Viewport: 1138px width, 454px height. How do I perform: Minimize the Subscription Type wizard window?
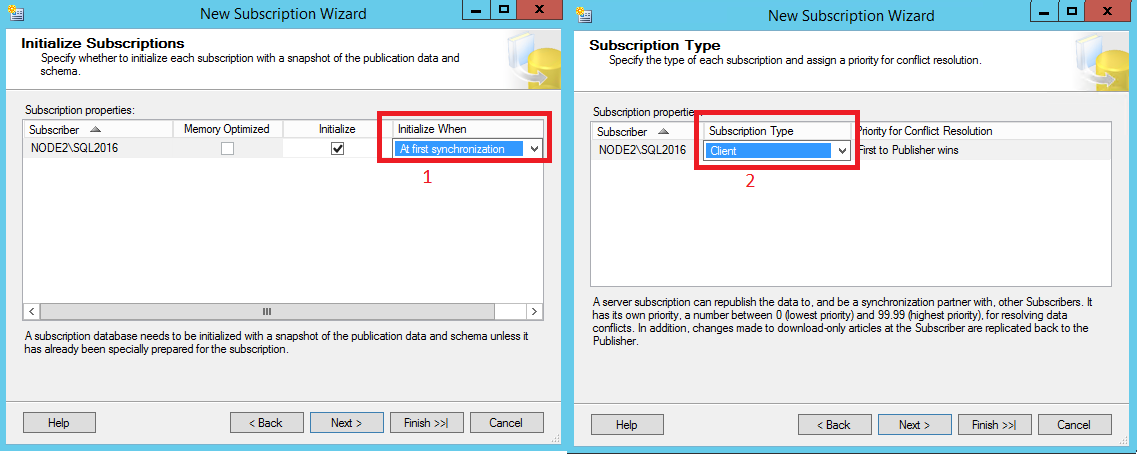pyautogui.click(x=1041, y=10)
